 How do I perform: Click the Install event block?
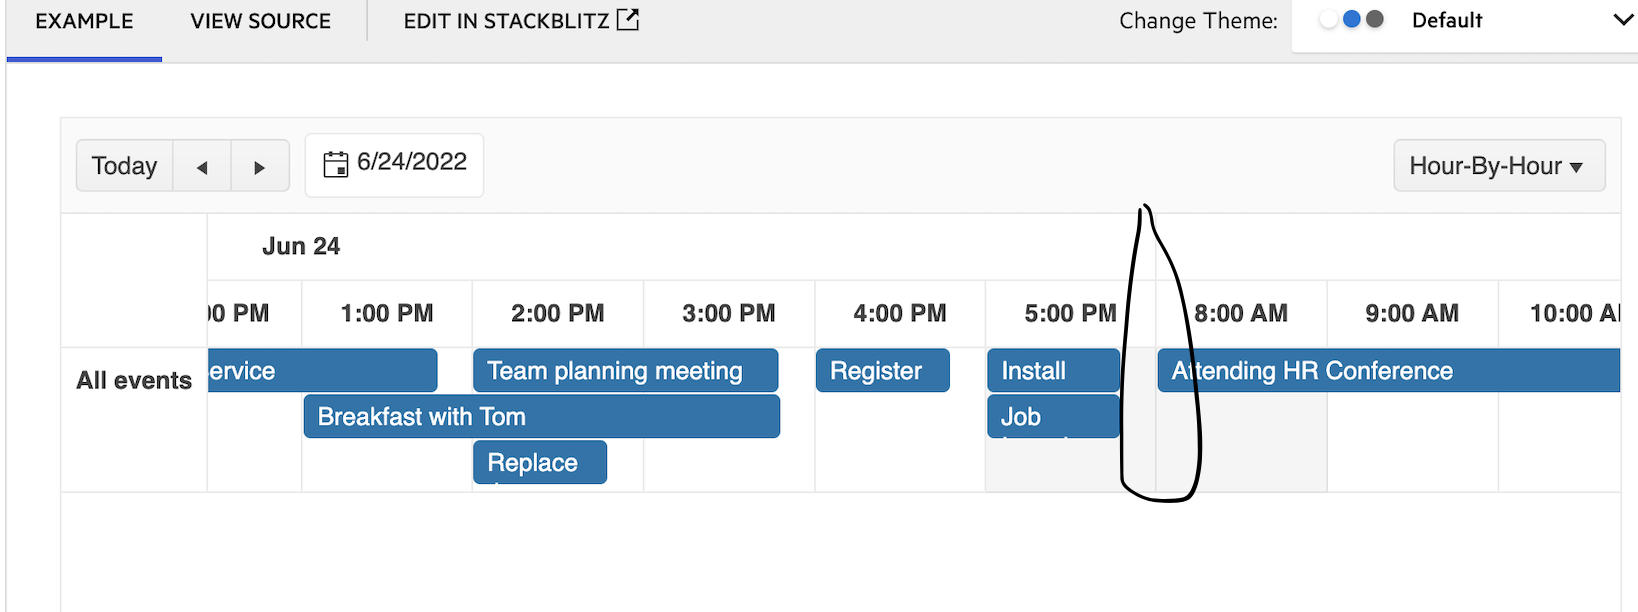[x=1052, y=371]
